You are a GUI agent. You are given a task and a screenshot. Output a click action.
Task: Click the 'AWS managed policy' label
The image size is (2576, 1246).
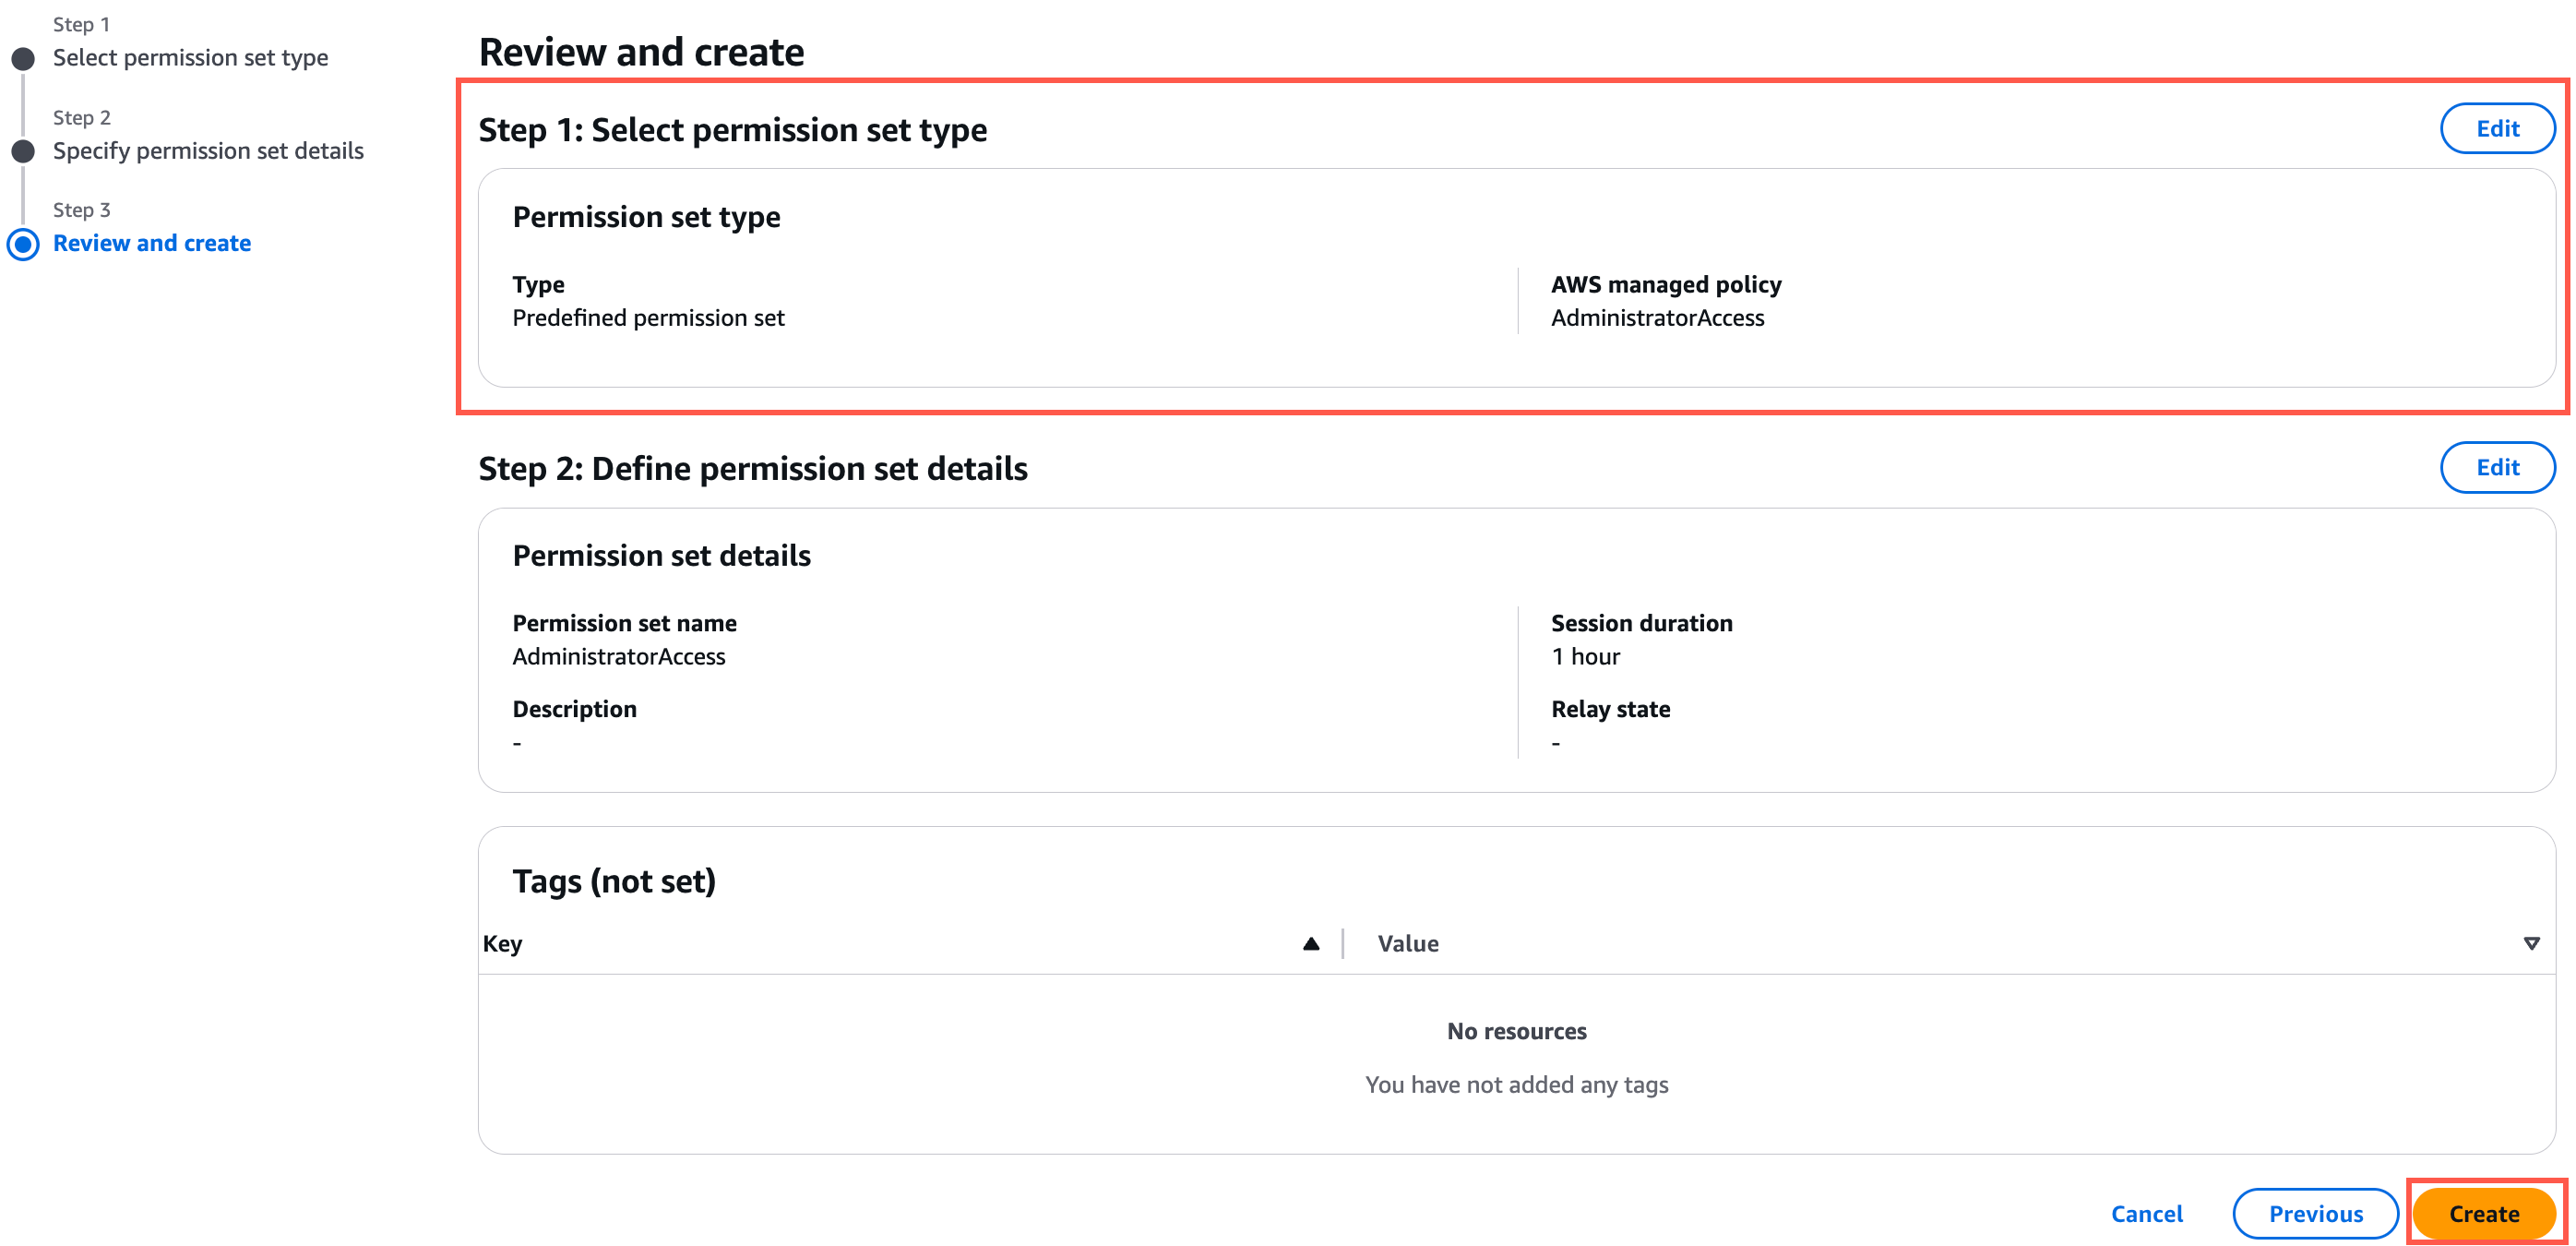tap(1666, 284)
